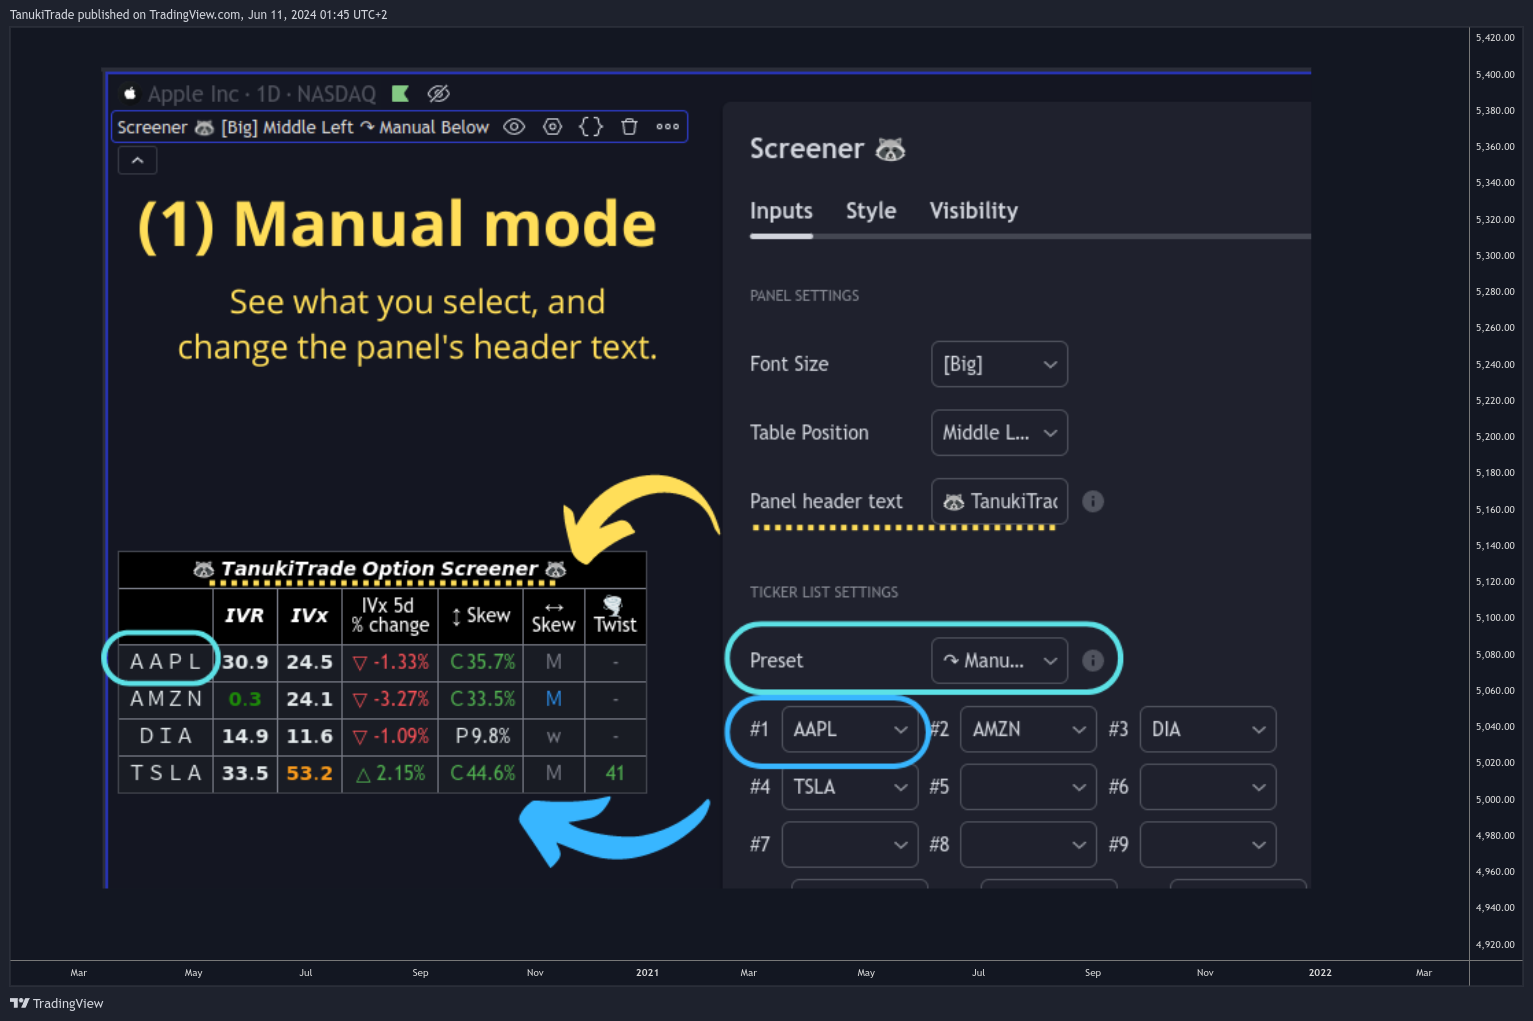The height and width of the screenshot is (1021, 1533).
Task: Click TanukiTrade Option Screener table header
Action: click(x=381, y=569)
